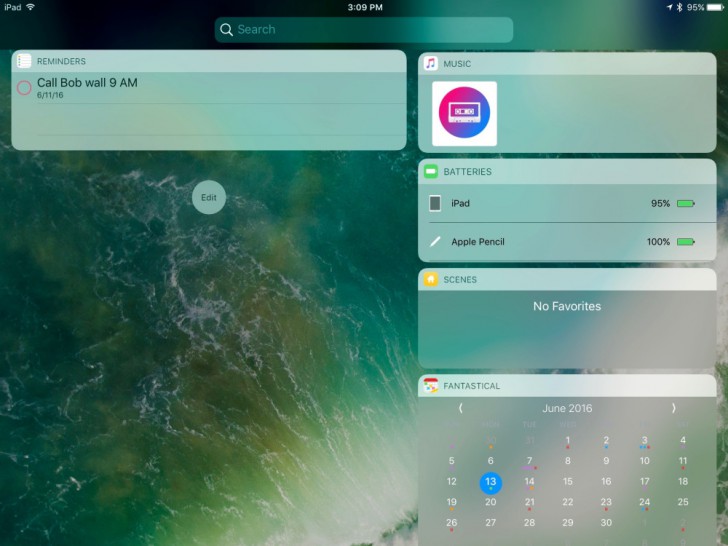The image size is (728, 546).
Task: Tap the Apple Pencil icon in Batteries
Action: point(435,241)
